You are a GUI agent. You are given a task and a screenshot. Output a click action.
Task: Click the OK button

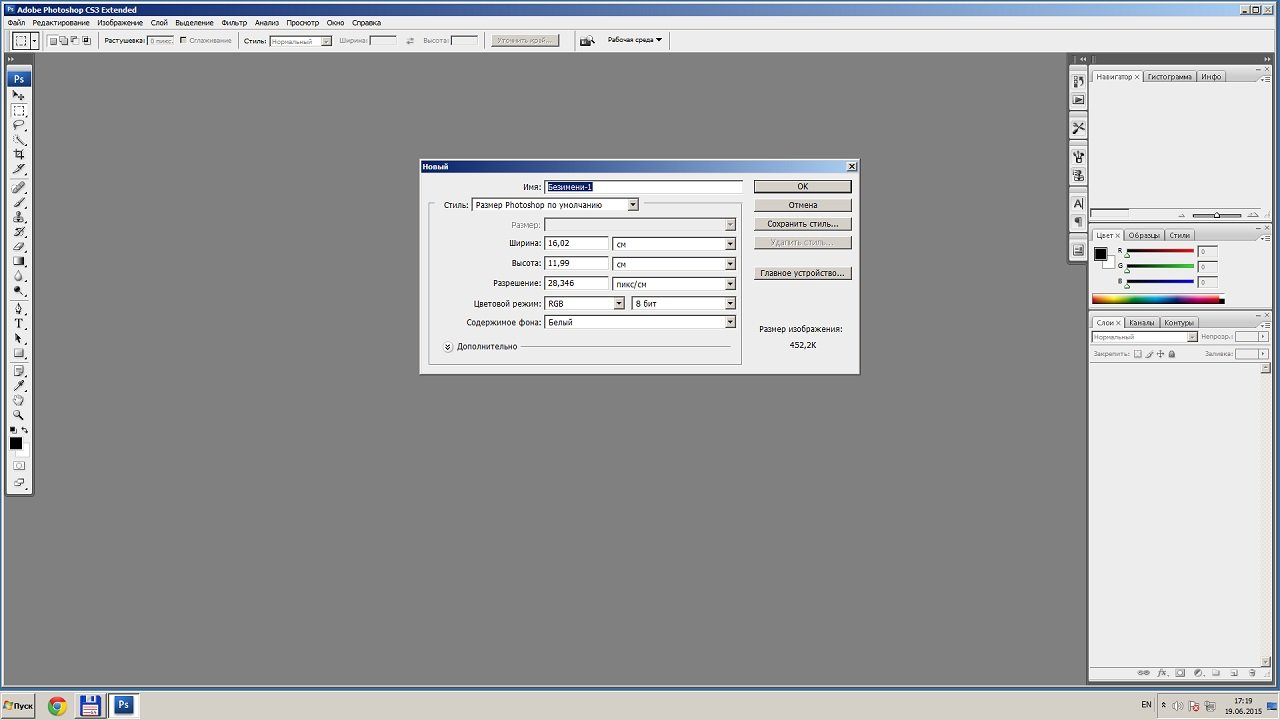(802, 187)
